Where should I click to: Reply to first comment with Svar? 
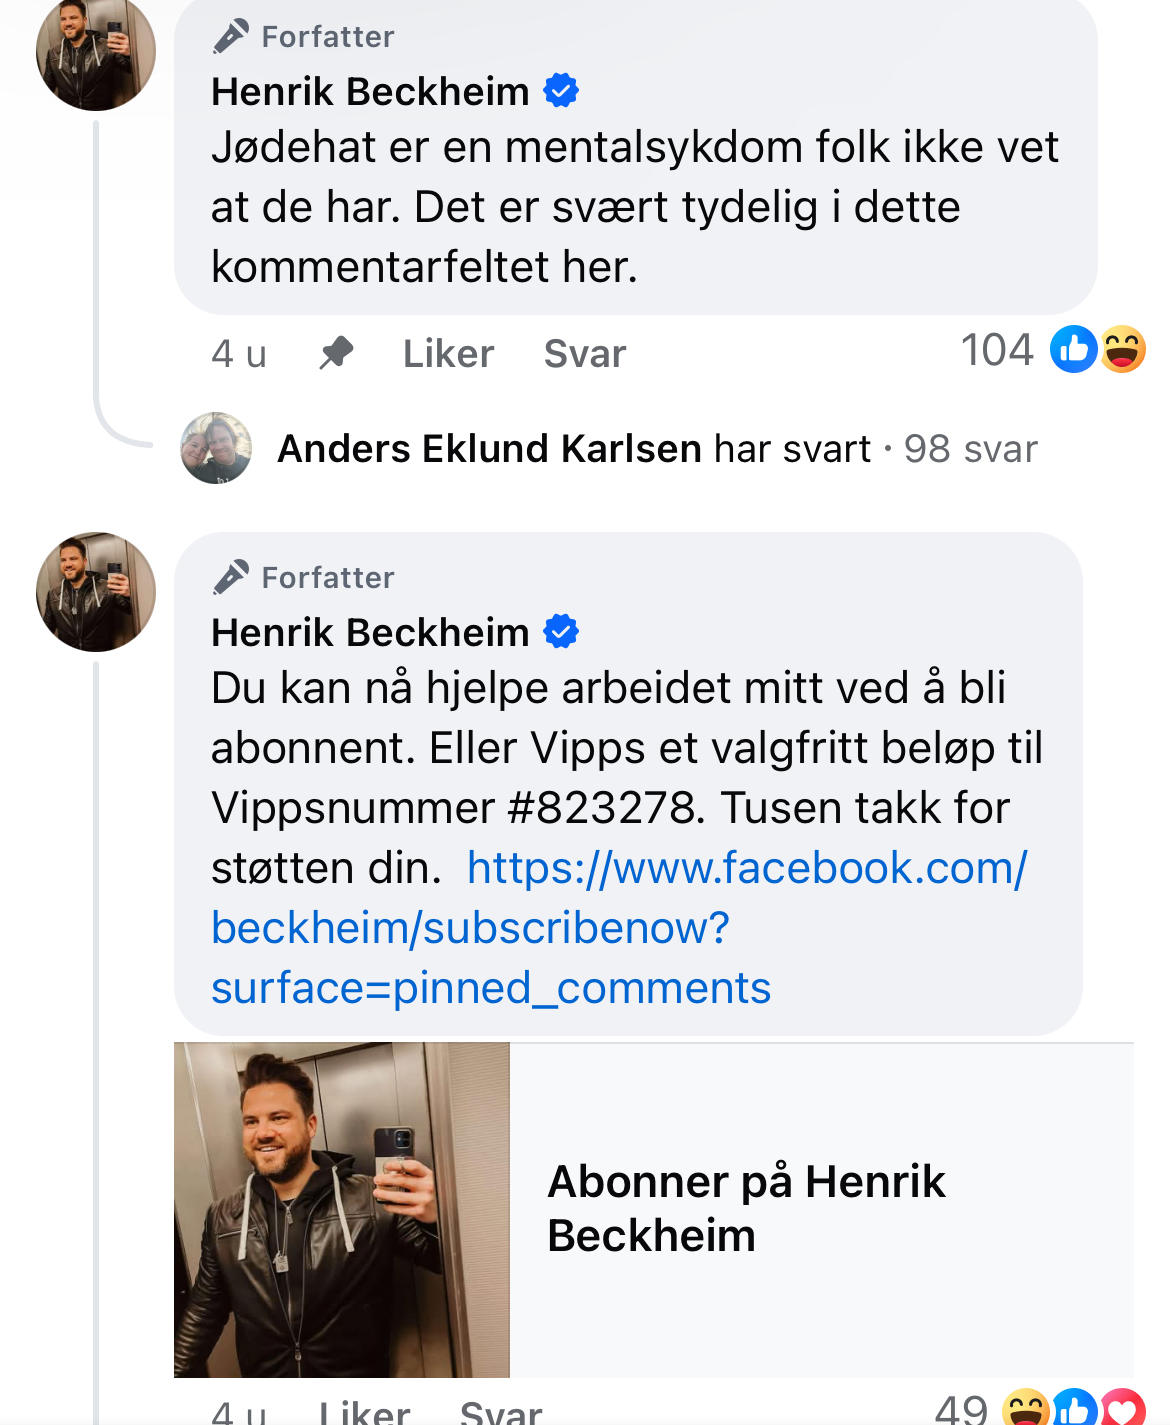pyautogui.click(x=585, y=353)
